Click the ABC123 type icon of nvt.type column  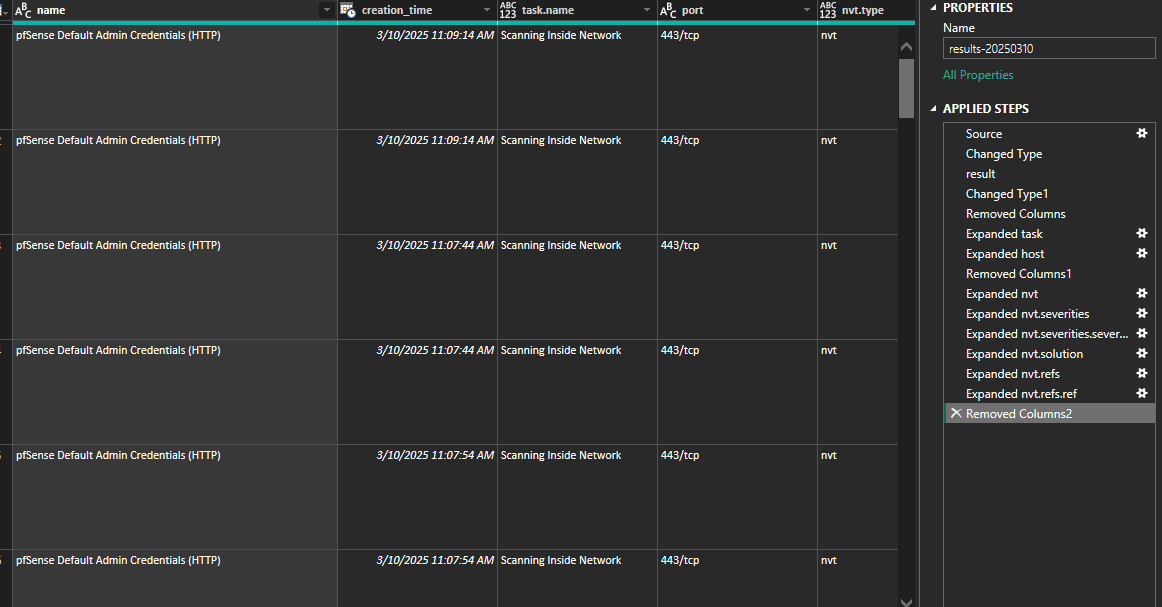tap(828, 10)
